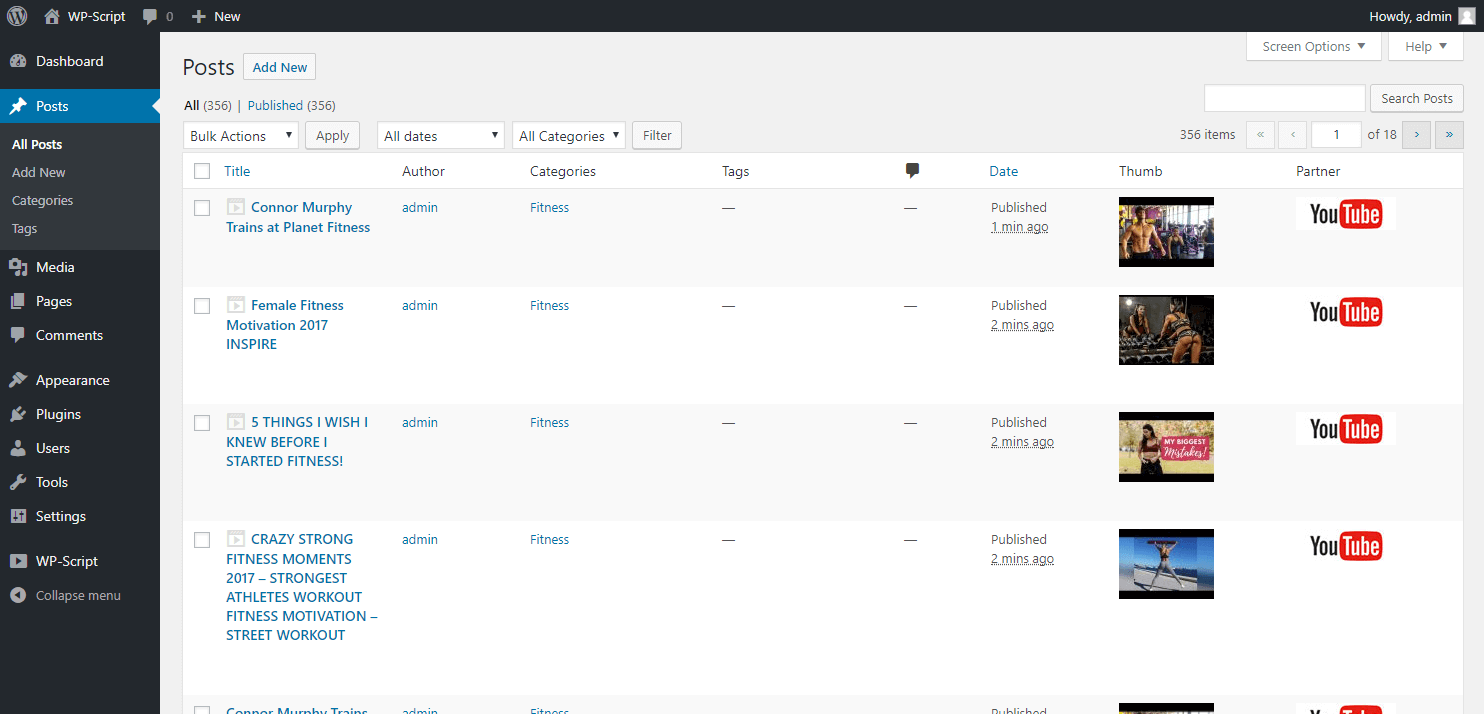Screen dimensions: 1484x714
Task: Open the Bulk Actions dropdown
Action: coord(241,136)
